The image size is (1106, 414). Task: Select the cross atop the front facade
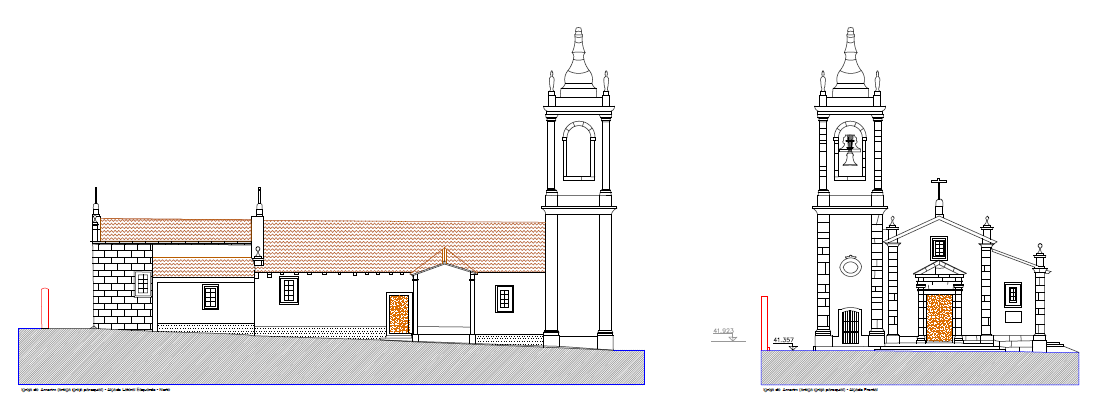pyautogui.click(x=939, y=188)
